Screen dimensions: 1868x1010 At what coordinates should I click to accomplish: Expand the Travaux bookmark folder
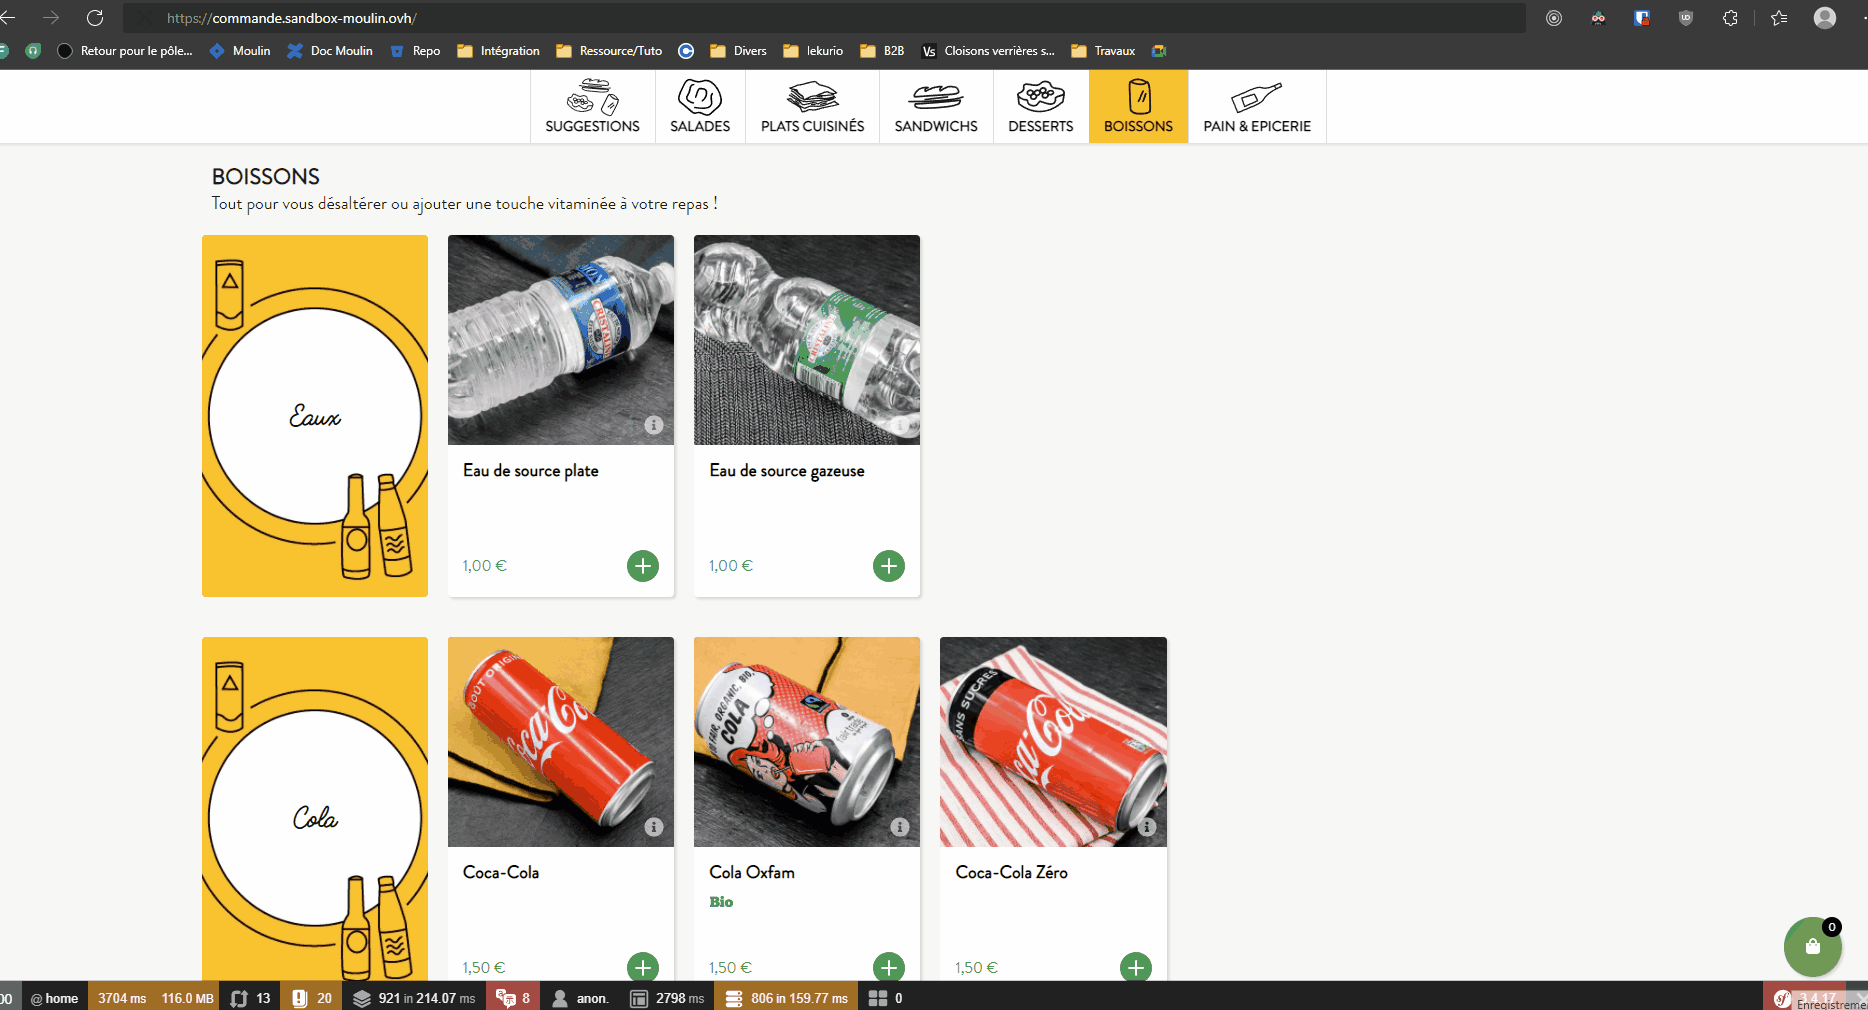(1103, 51)
